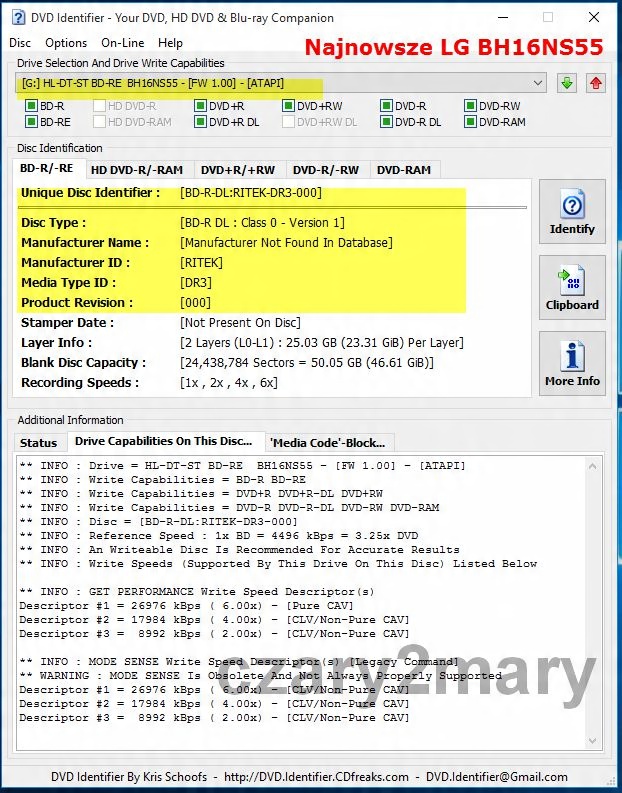This screenshot has height=793, width=622.
Task: Click the Layer Info value
Action: tap(322, 342)
